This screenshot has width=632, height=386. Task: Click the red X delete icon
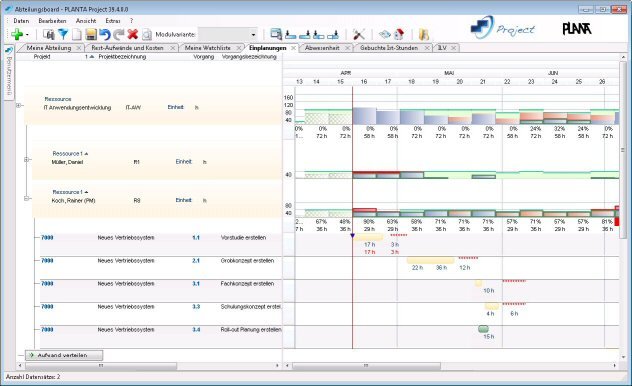[x=133, y=35]
